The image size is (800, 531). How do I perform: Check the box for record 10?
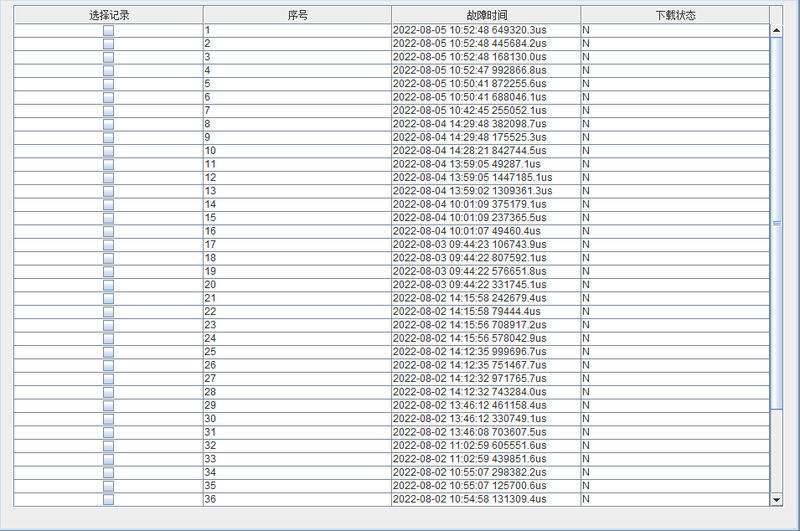[x=108, y=151]
